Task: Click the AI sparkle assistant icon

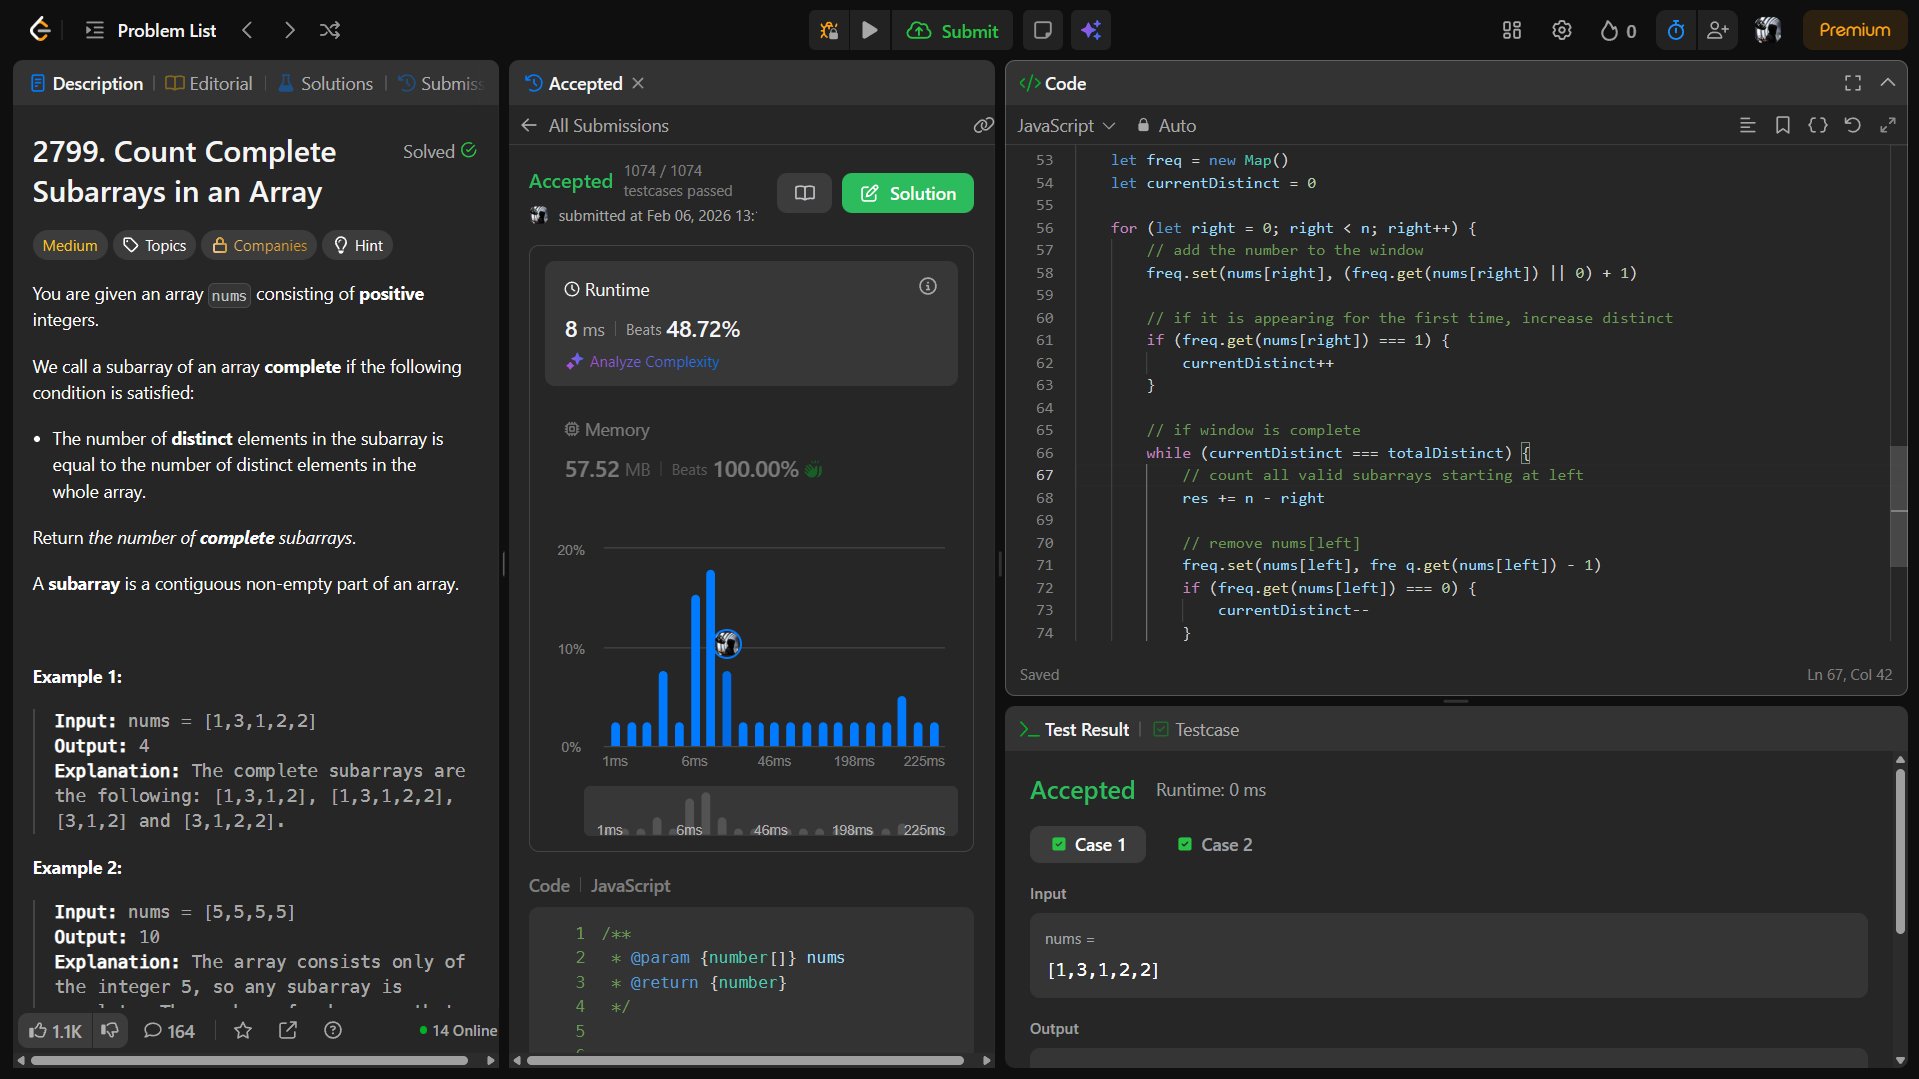Action: [1091, 30]
